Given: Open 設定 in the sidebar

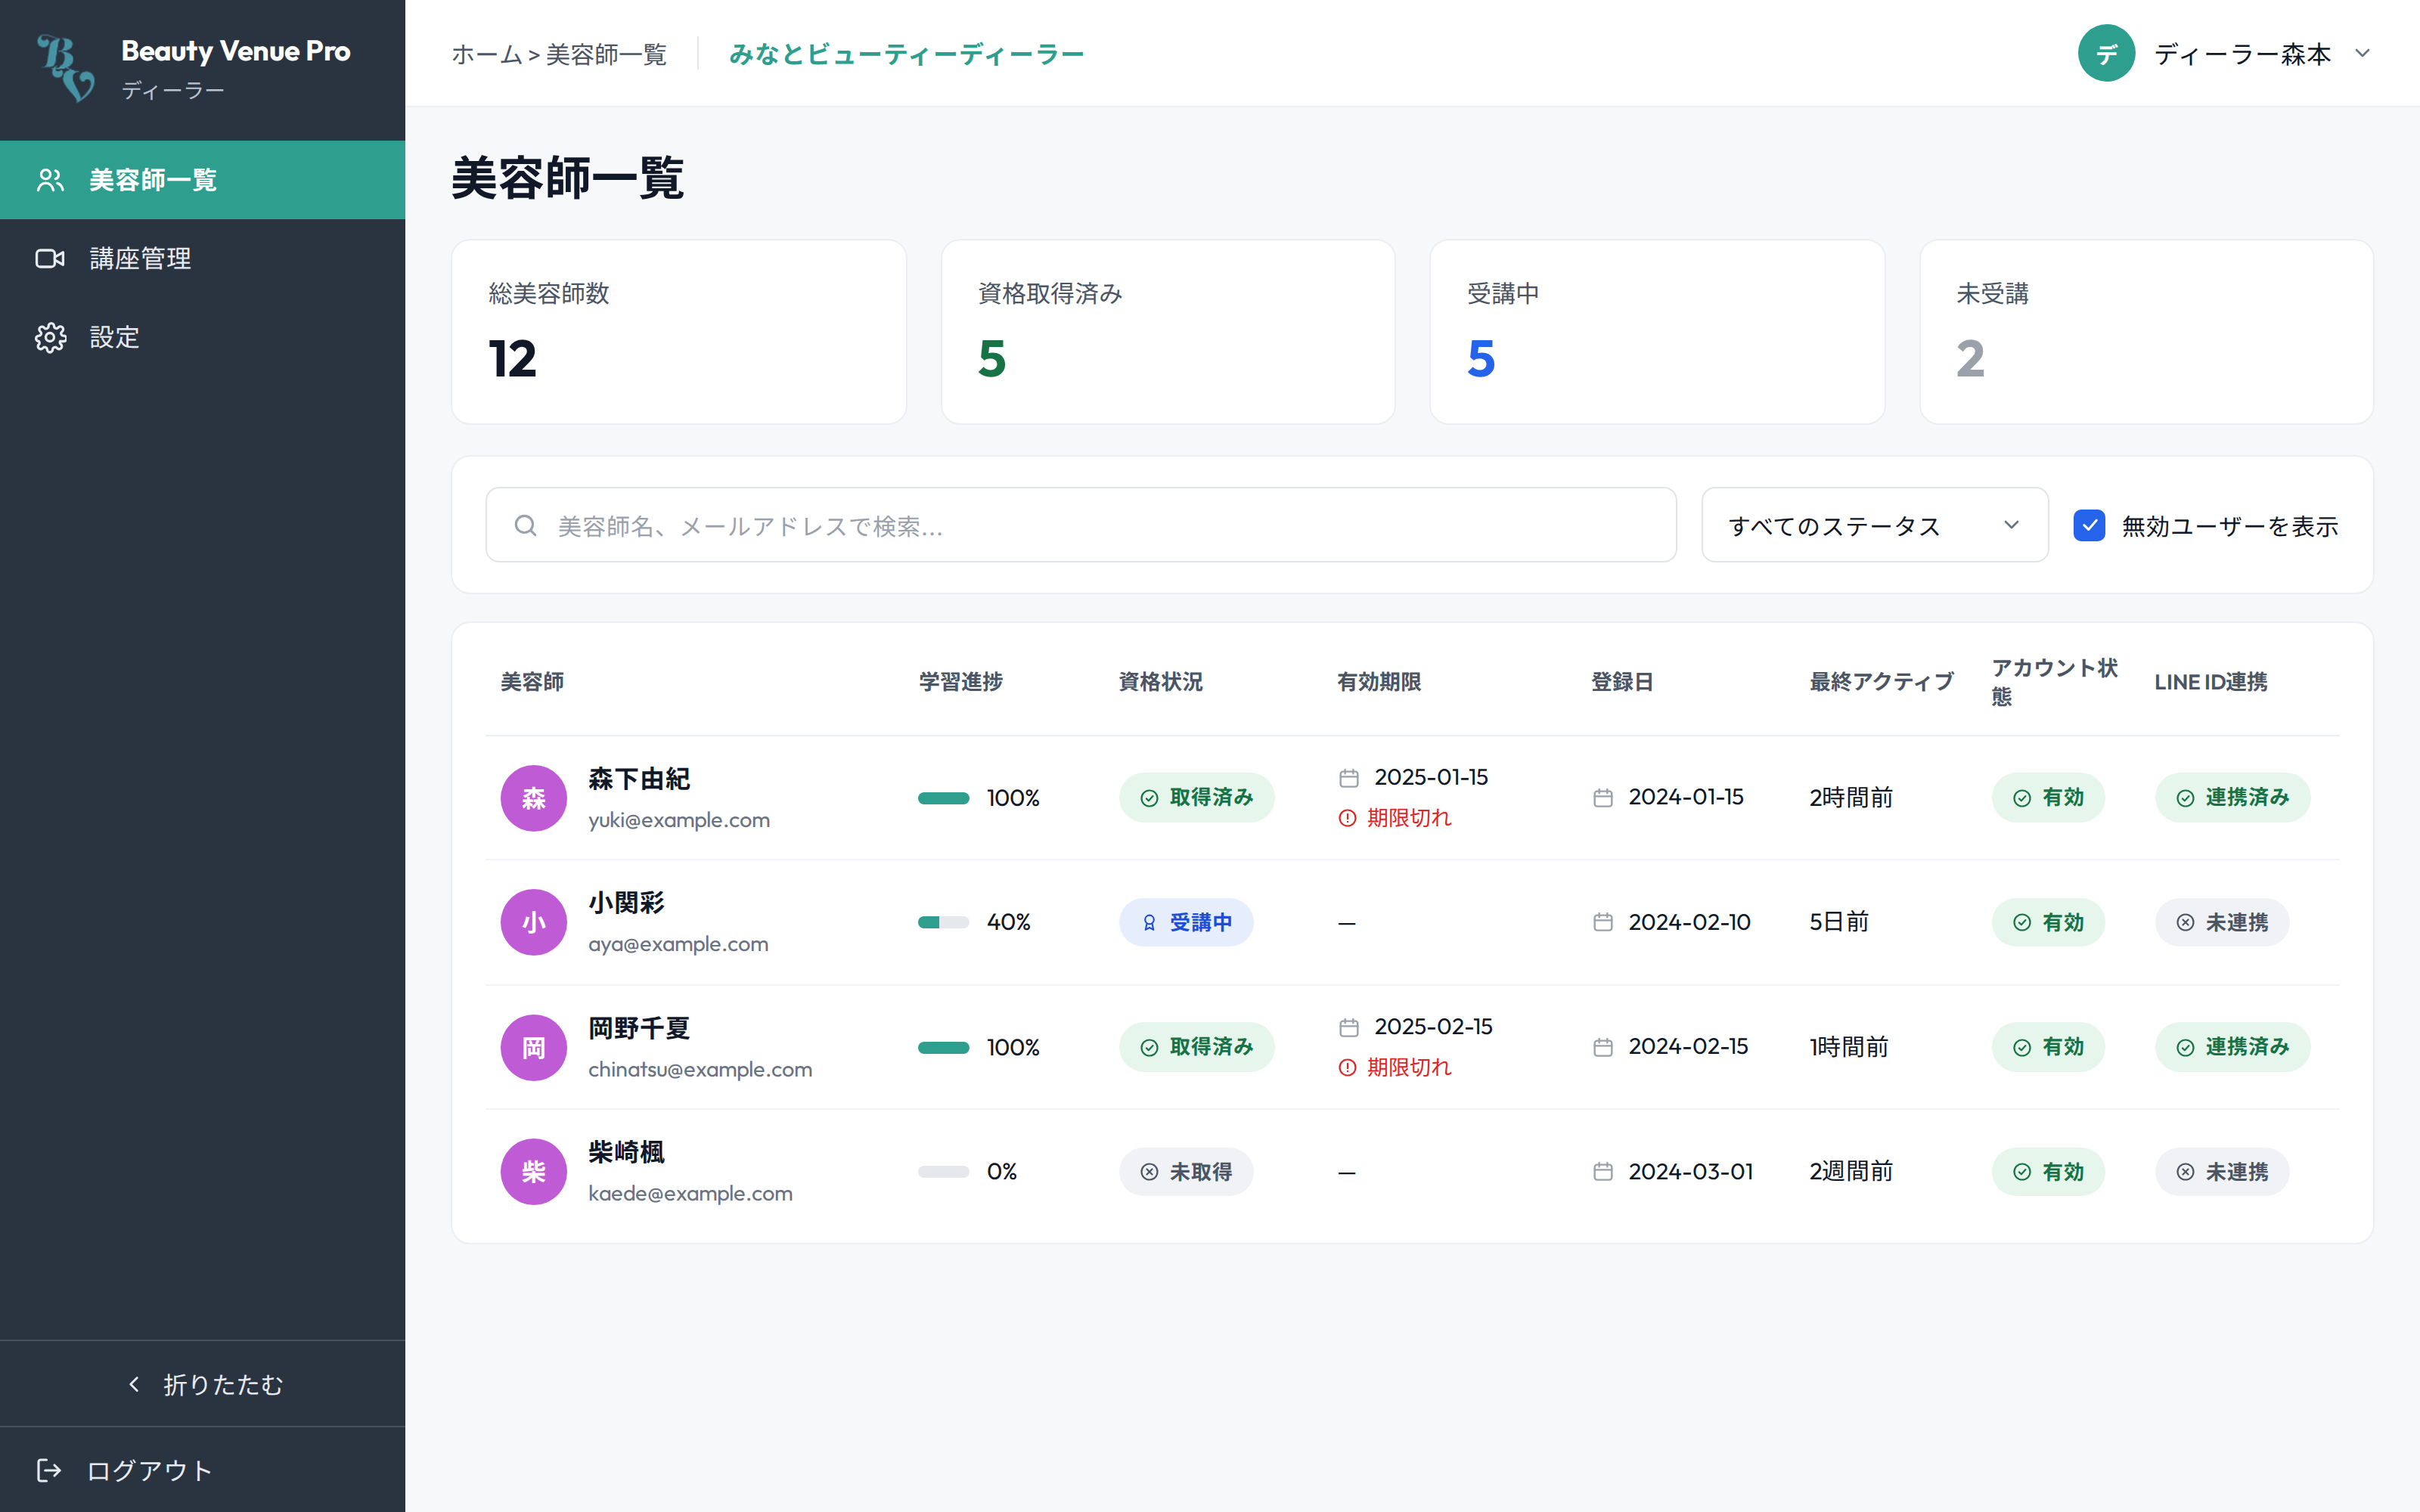Looking at the screenshot, I should coord(203,338).
